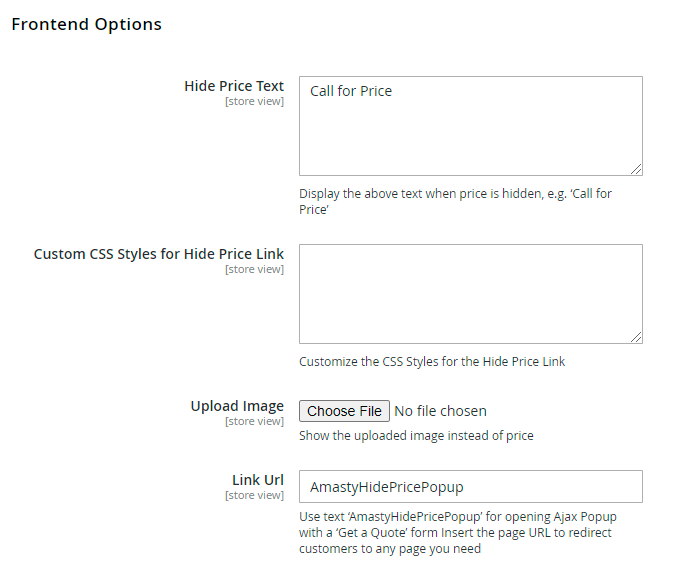Click the 'Display the above text' help note
The image size is (682, 572).
tap(455, 201)
